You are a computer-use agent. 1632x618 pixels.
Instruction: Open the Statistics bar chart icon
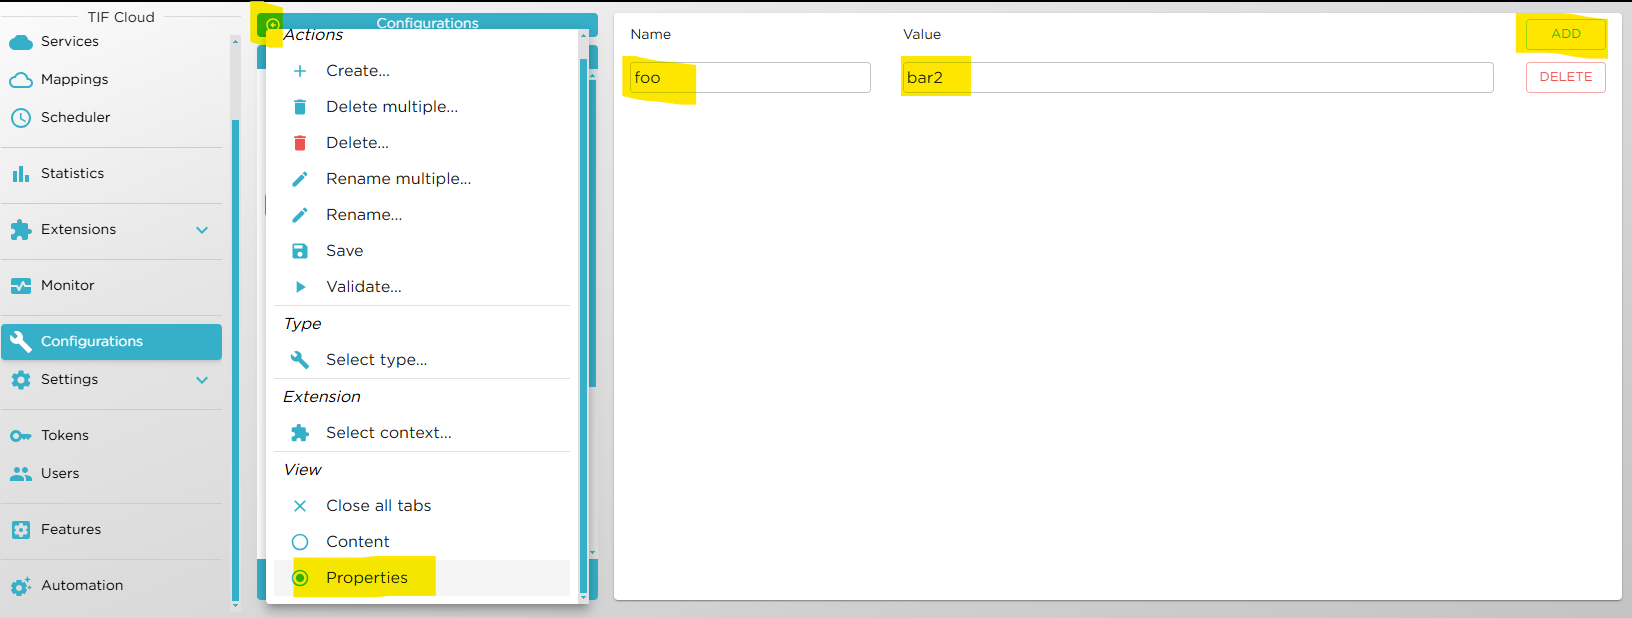pos(21,174)
